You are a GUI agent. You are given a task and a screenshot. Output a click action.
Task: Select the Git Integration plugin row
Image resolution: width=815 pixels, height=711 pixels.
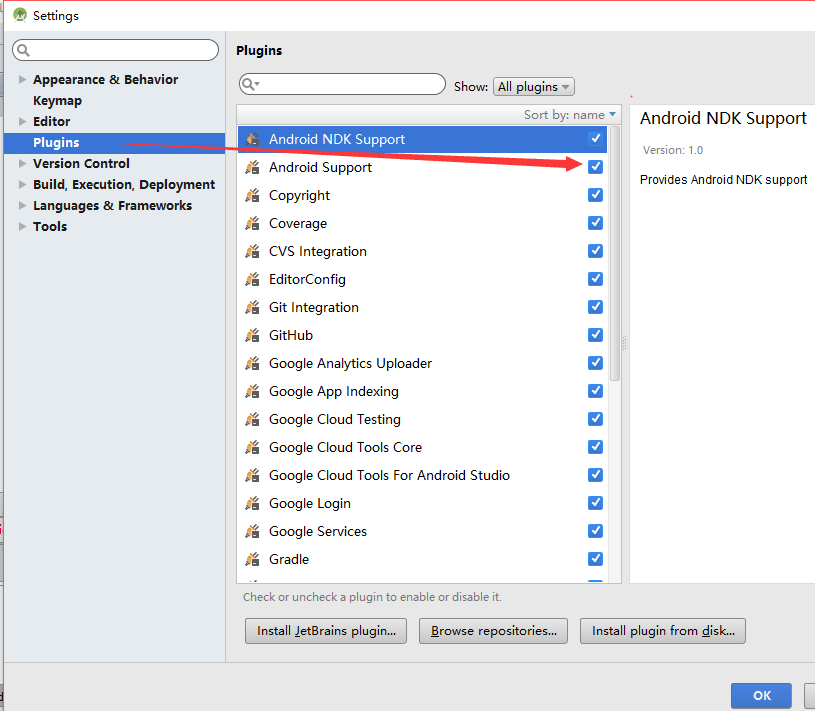click(x=422, y=308)
